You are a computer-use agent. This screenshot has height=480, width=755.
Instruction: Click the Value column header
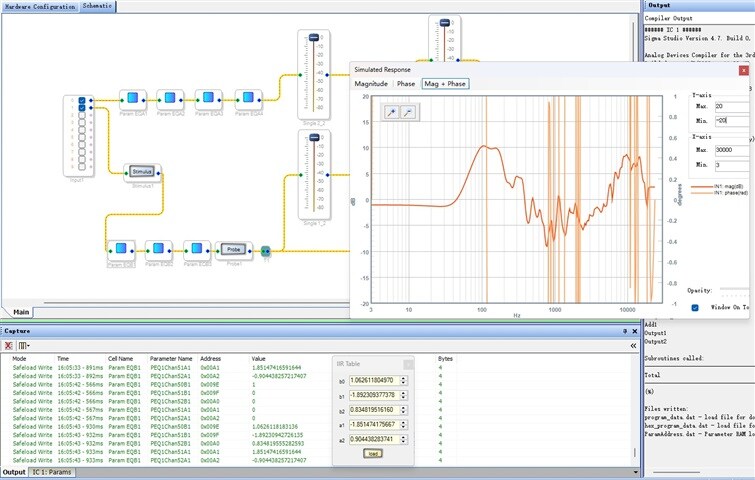[x=259, y=359]
